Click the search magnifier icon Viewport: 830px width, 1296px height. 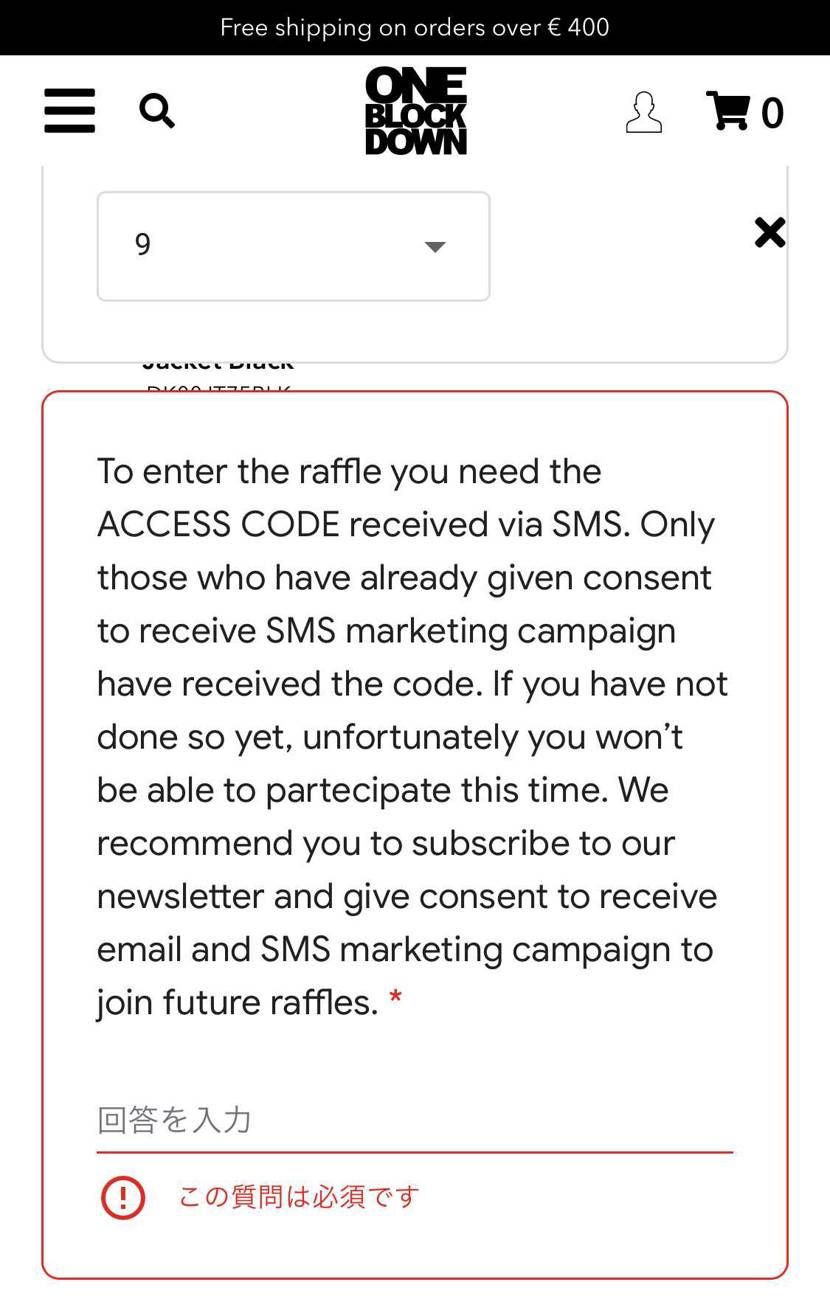point(156,110)
